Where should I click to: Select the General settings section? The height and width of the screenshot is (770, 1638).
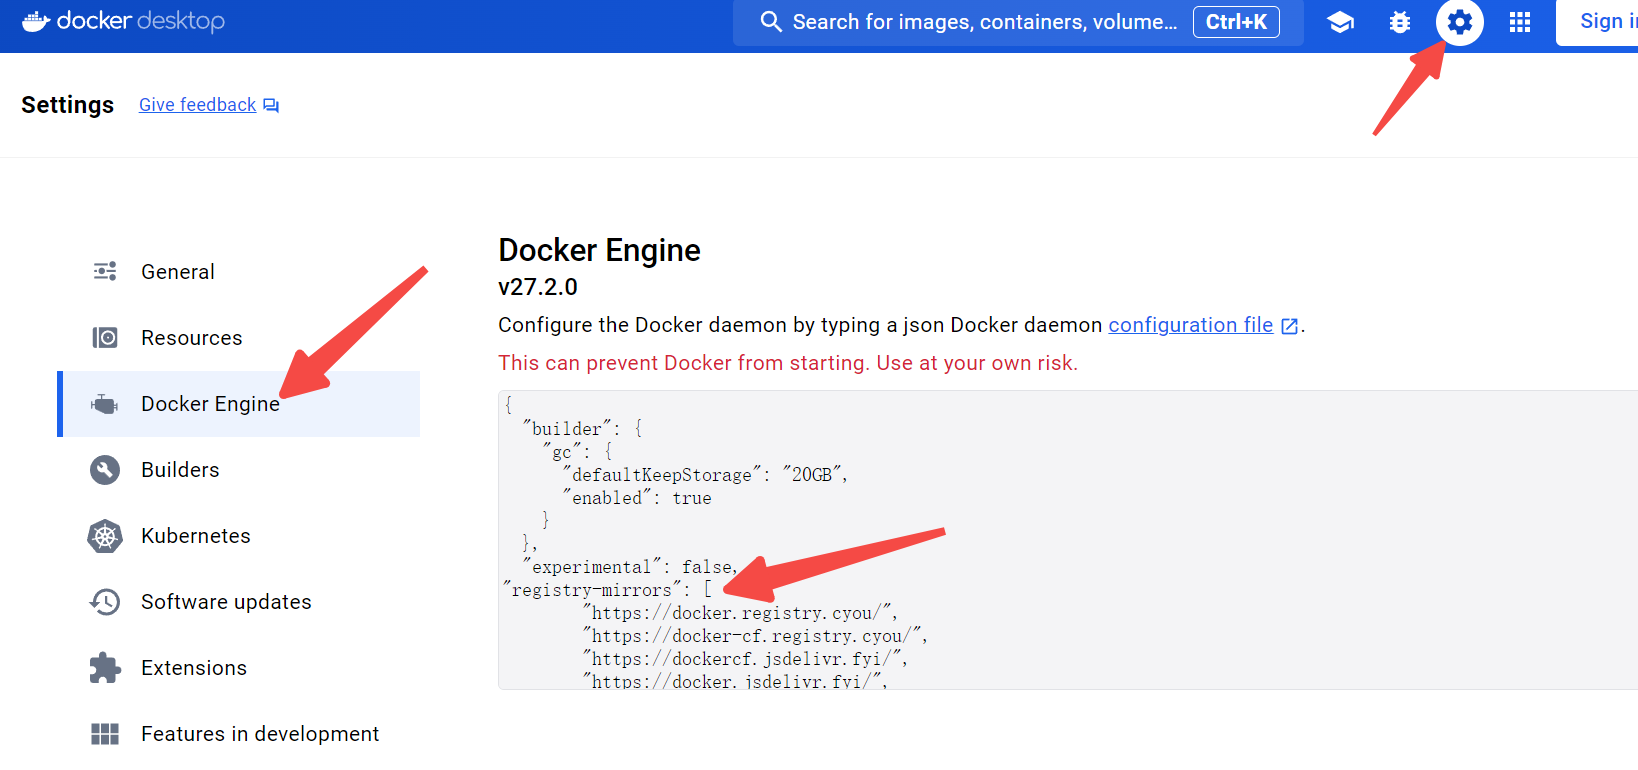(x=239, y=272)
